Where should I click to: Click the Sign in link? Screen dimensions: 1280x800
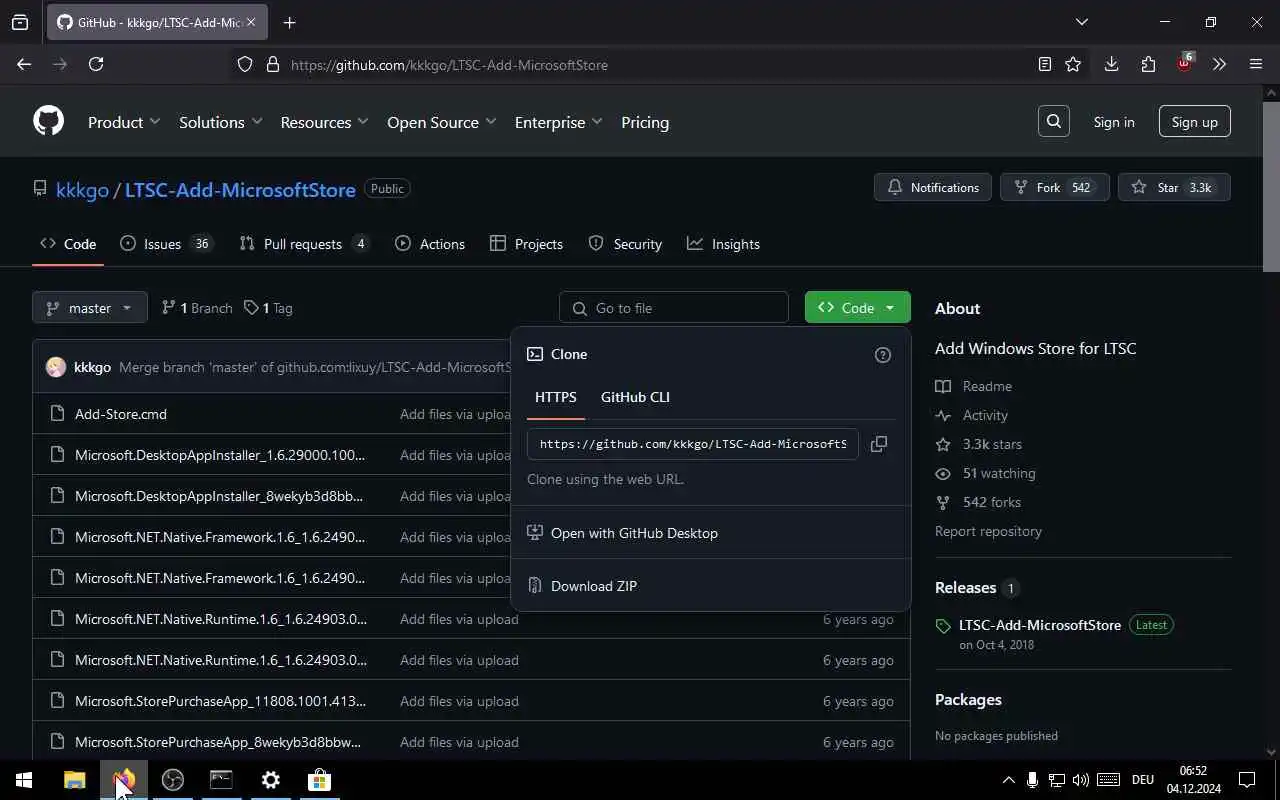(x=1114, y=122)
